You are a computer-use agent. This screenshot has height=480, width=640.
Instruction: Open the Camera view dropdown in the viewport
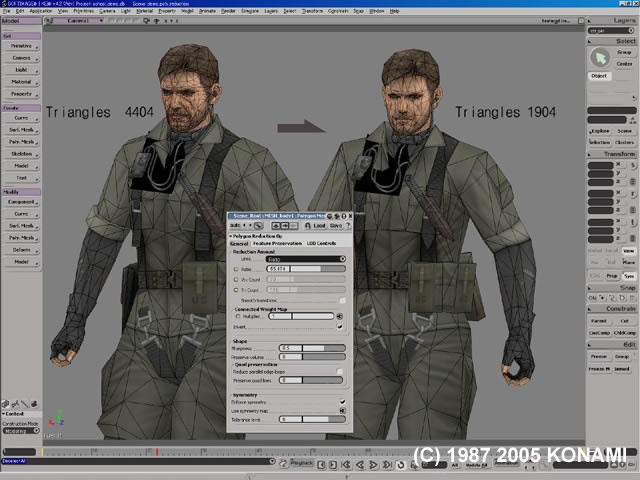(x=80, y=20)
